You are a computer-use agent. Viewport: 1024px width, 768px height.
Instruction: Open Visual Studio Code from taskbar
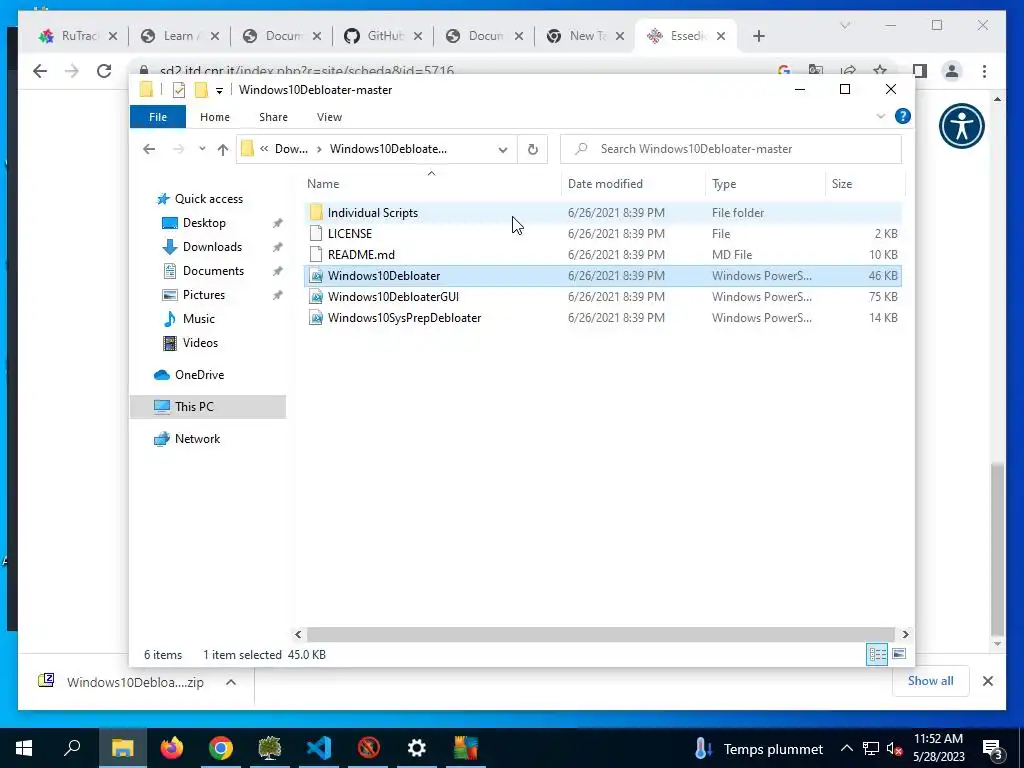tap(319, 748)
